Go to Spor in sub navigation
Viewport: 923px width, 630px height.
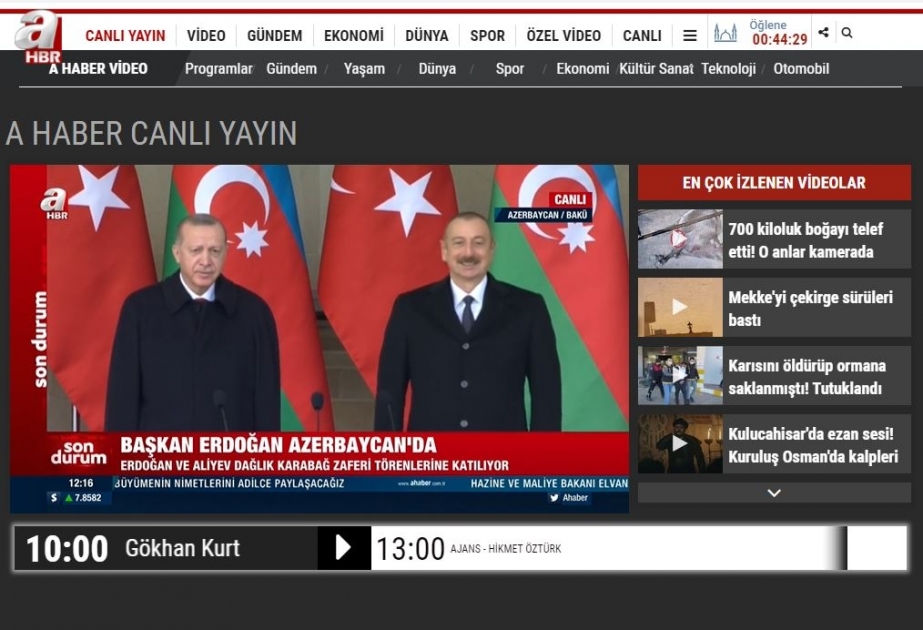[510, 69]
